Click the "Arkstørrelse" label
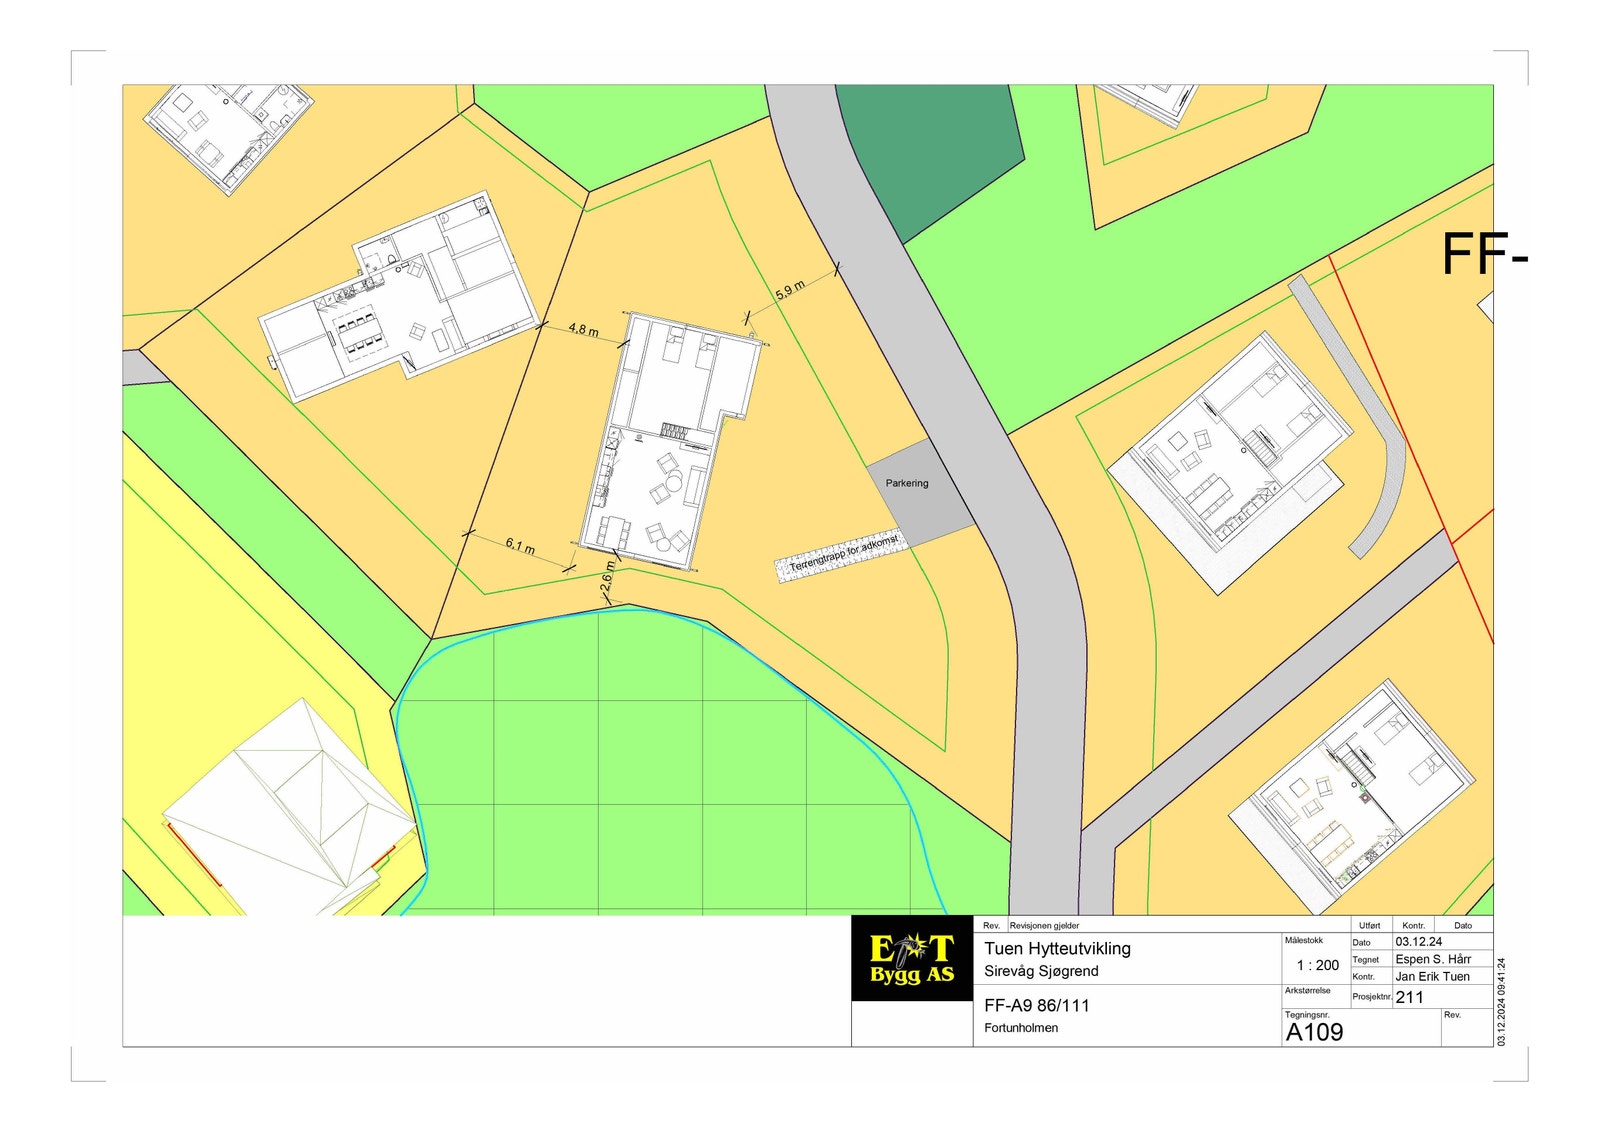 click(x=1308, y=990)
